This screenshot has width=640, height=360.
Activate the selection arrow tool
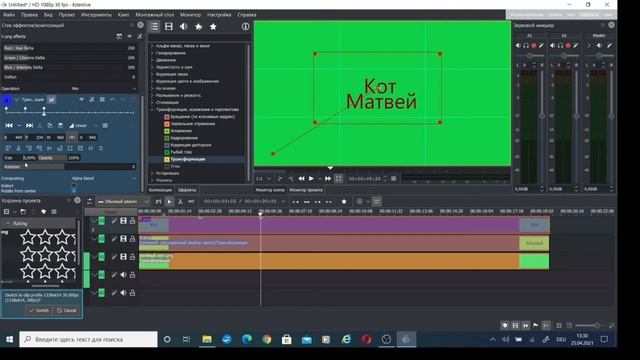[x=169, y=202]
